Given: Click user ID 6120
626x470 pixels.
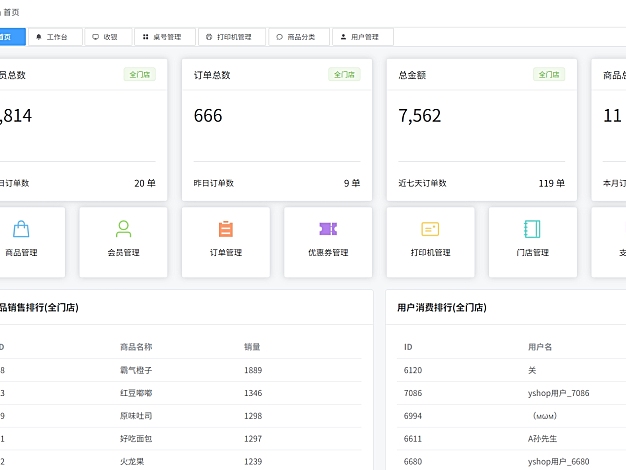Looking at the screenshot, I should coord(413,370).
